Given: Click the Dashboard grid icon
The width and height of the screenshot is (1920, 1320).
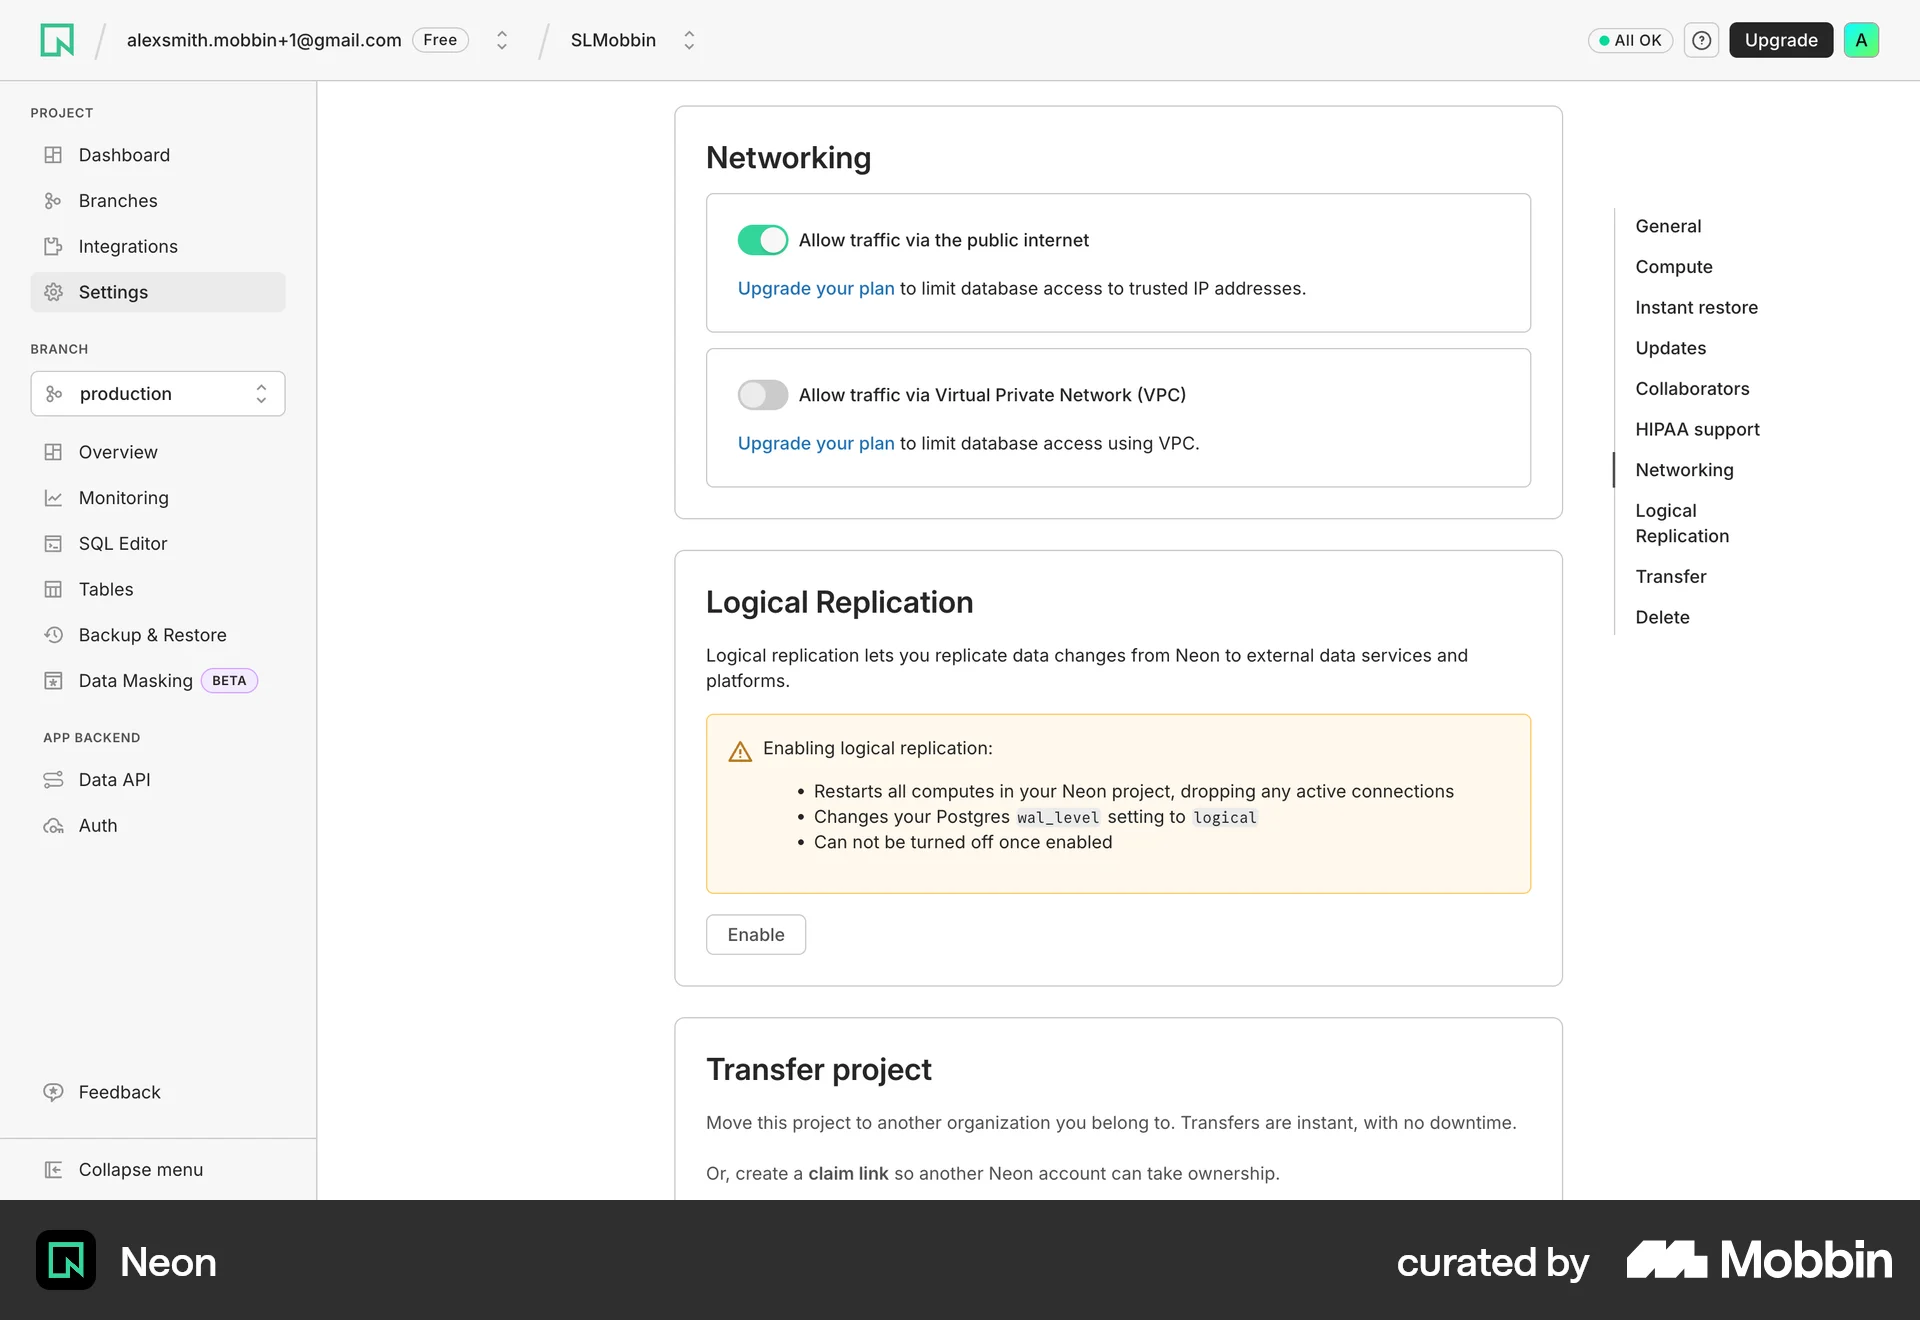Looking at the screenshot, I should pyautogui.click(x=53, y=155).
